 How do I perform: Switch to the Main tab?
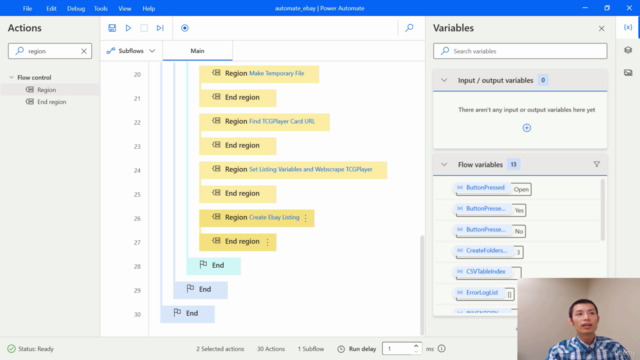tap(198, 51)
